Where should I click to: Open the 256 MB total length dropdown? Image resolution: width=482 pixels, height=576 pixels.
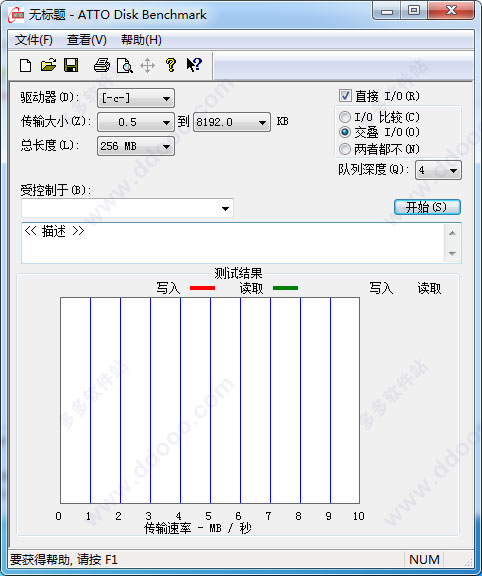tap(136, 146)
